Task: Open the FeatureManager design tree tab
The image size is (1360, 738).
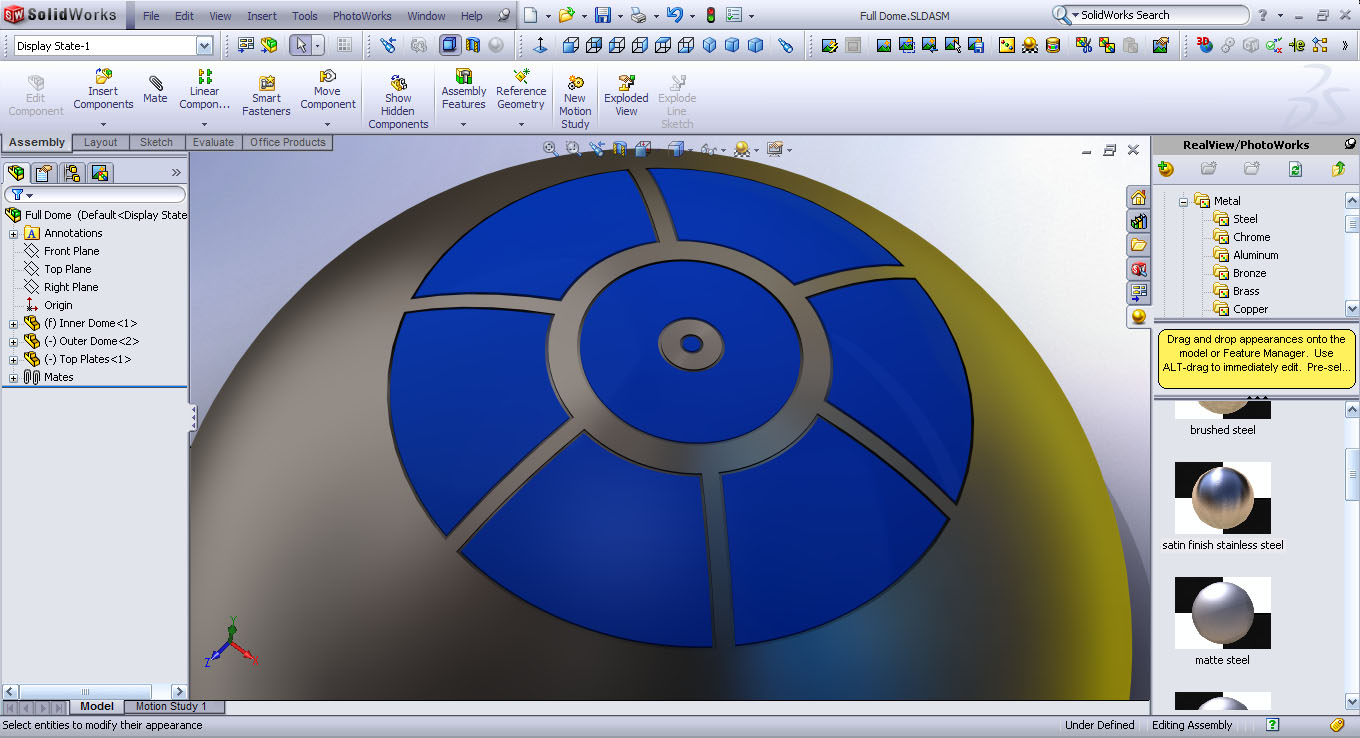Action: click(x=16, y=173)
